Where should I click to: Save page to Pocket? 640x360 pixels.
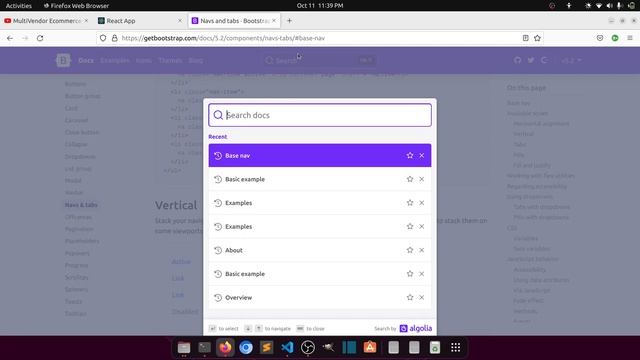tap(600, 38)
